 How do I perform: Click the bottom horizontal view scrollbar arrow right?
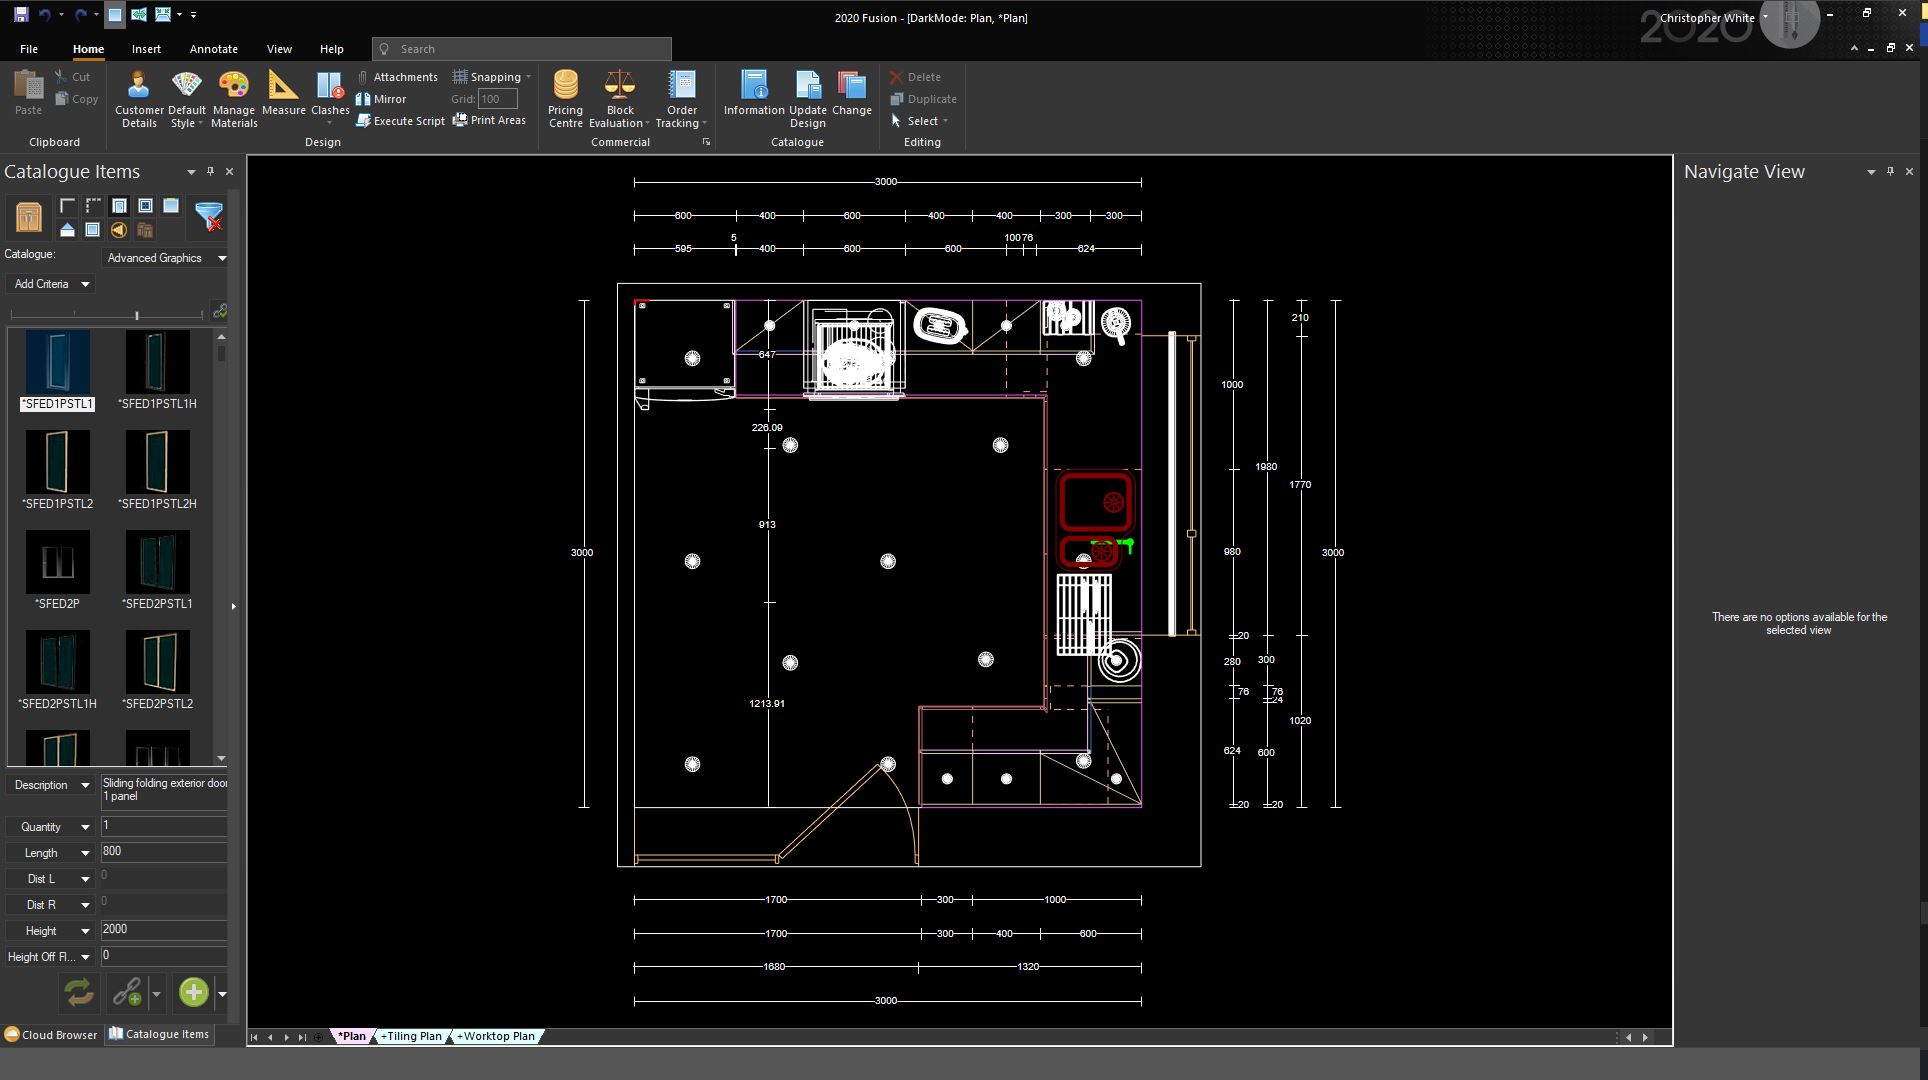pos(1645,1037)
